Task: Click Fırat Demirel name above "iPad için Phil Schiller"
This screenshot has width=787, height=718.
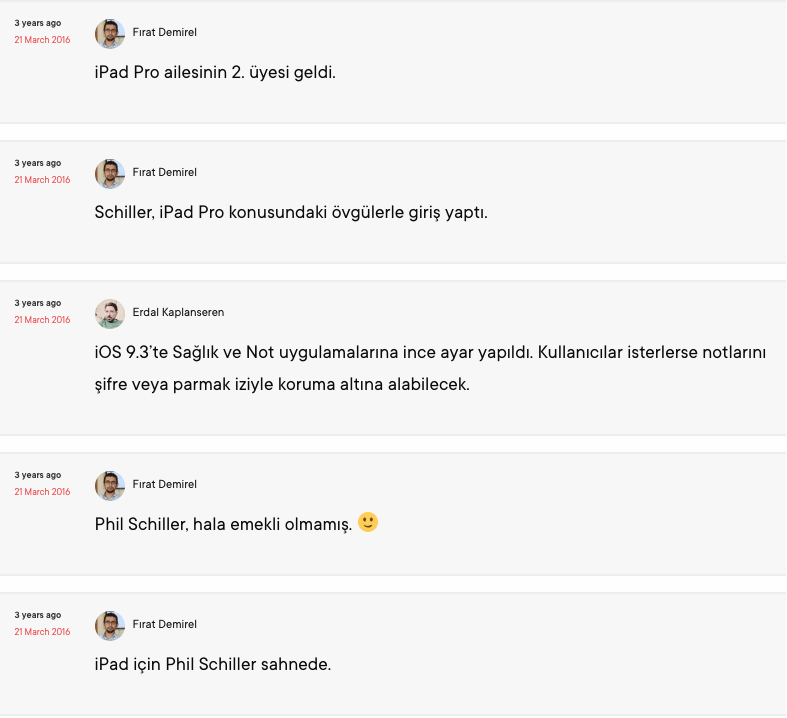Action: (164, 624)
